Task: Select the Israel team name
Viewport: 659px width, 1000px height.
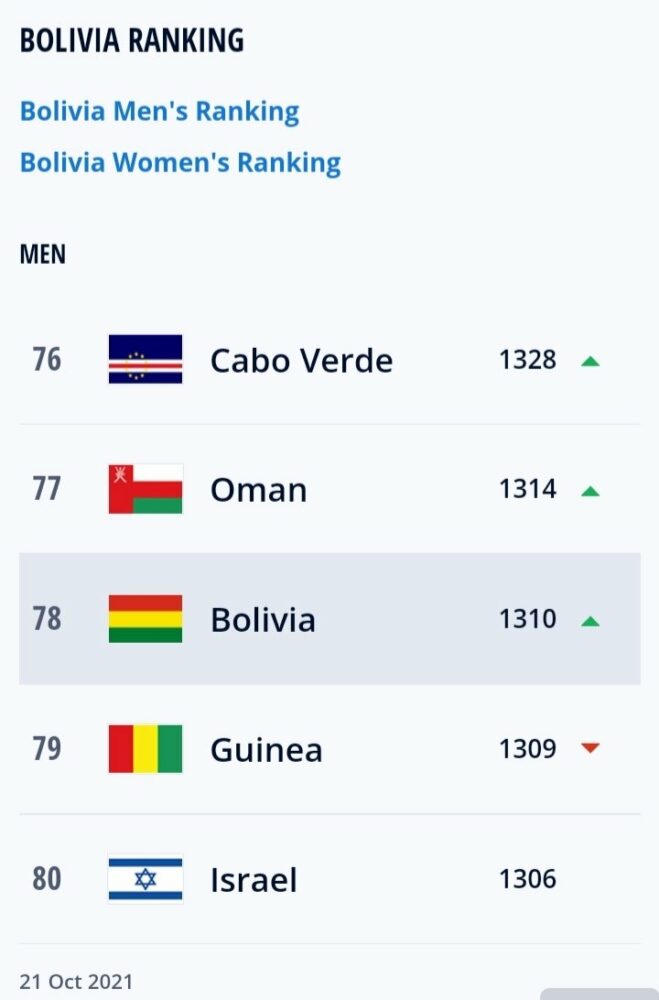Action: click(x=253, y=880)
